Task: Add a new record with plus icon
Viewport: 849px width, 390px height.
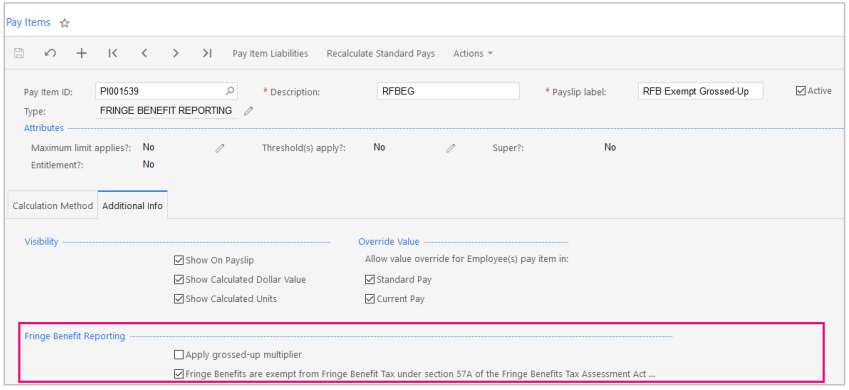Action: point(81,53)
